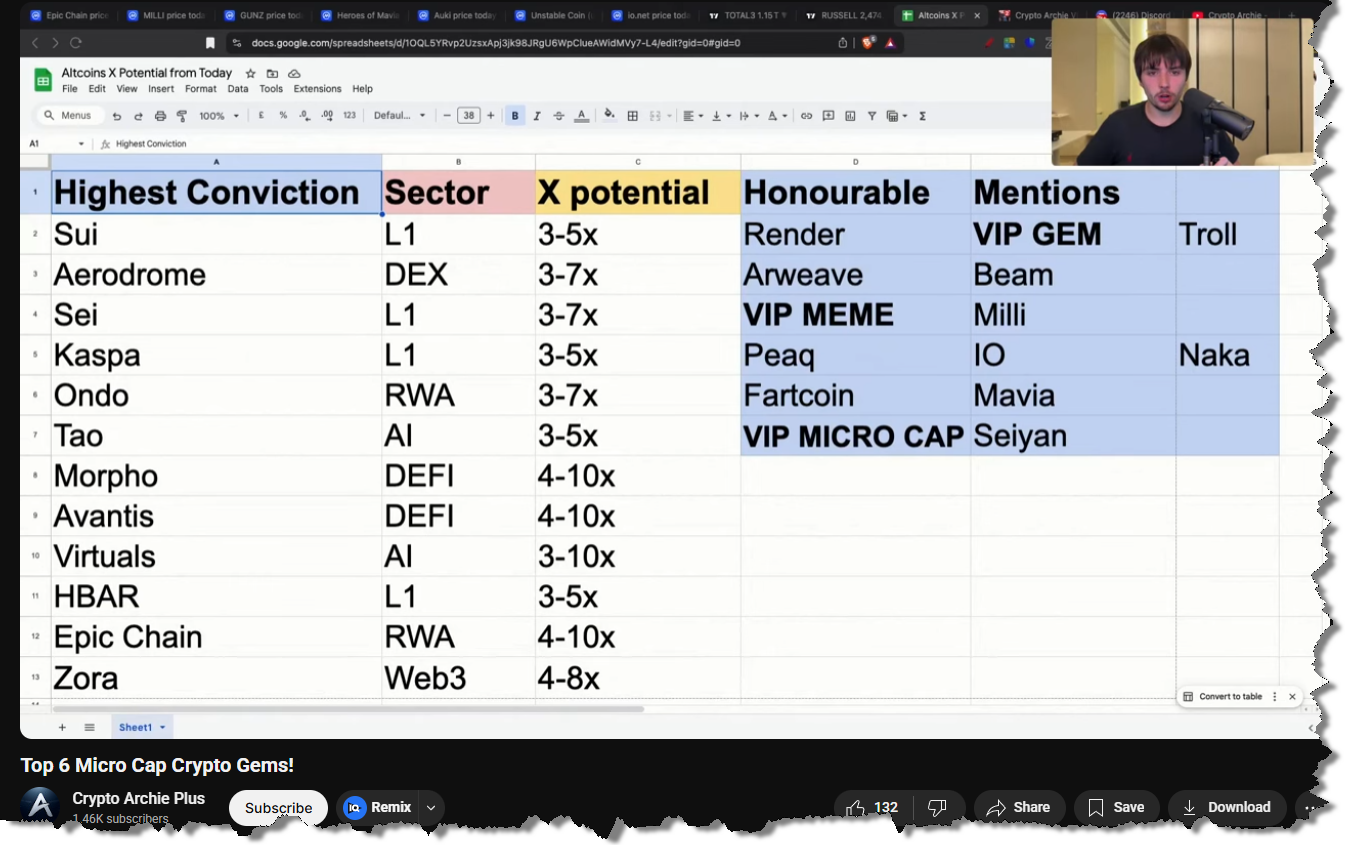Click the Subscribe button

pyautogui.click(x=278, y=808)
